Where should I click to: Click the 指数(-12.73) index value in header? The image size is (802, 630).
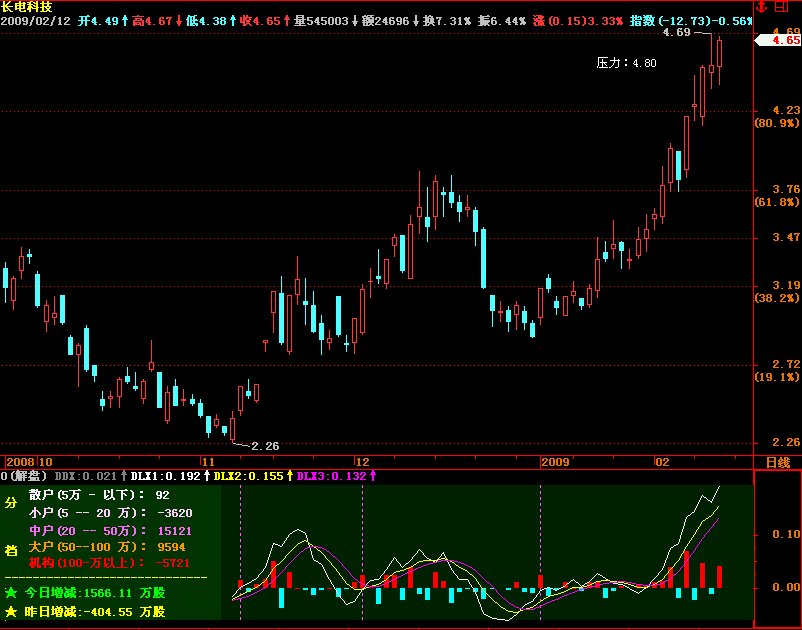(690, 20)
